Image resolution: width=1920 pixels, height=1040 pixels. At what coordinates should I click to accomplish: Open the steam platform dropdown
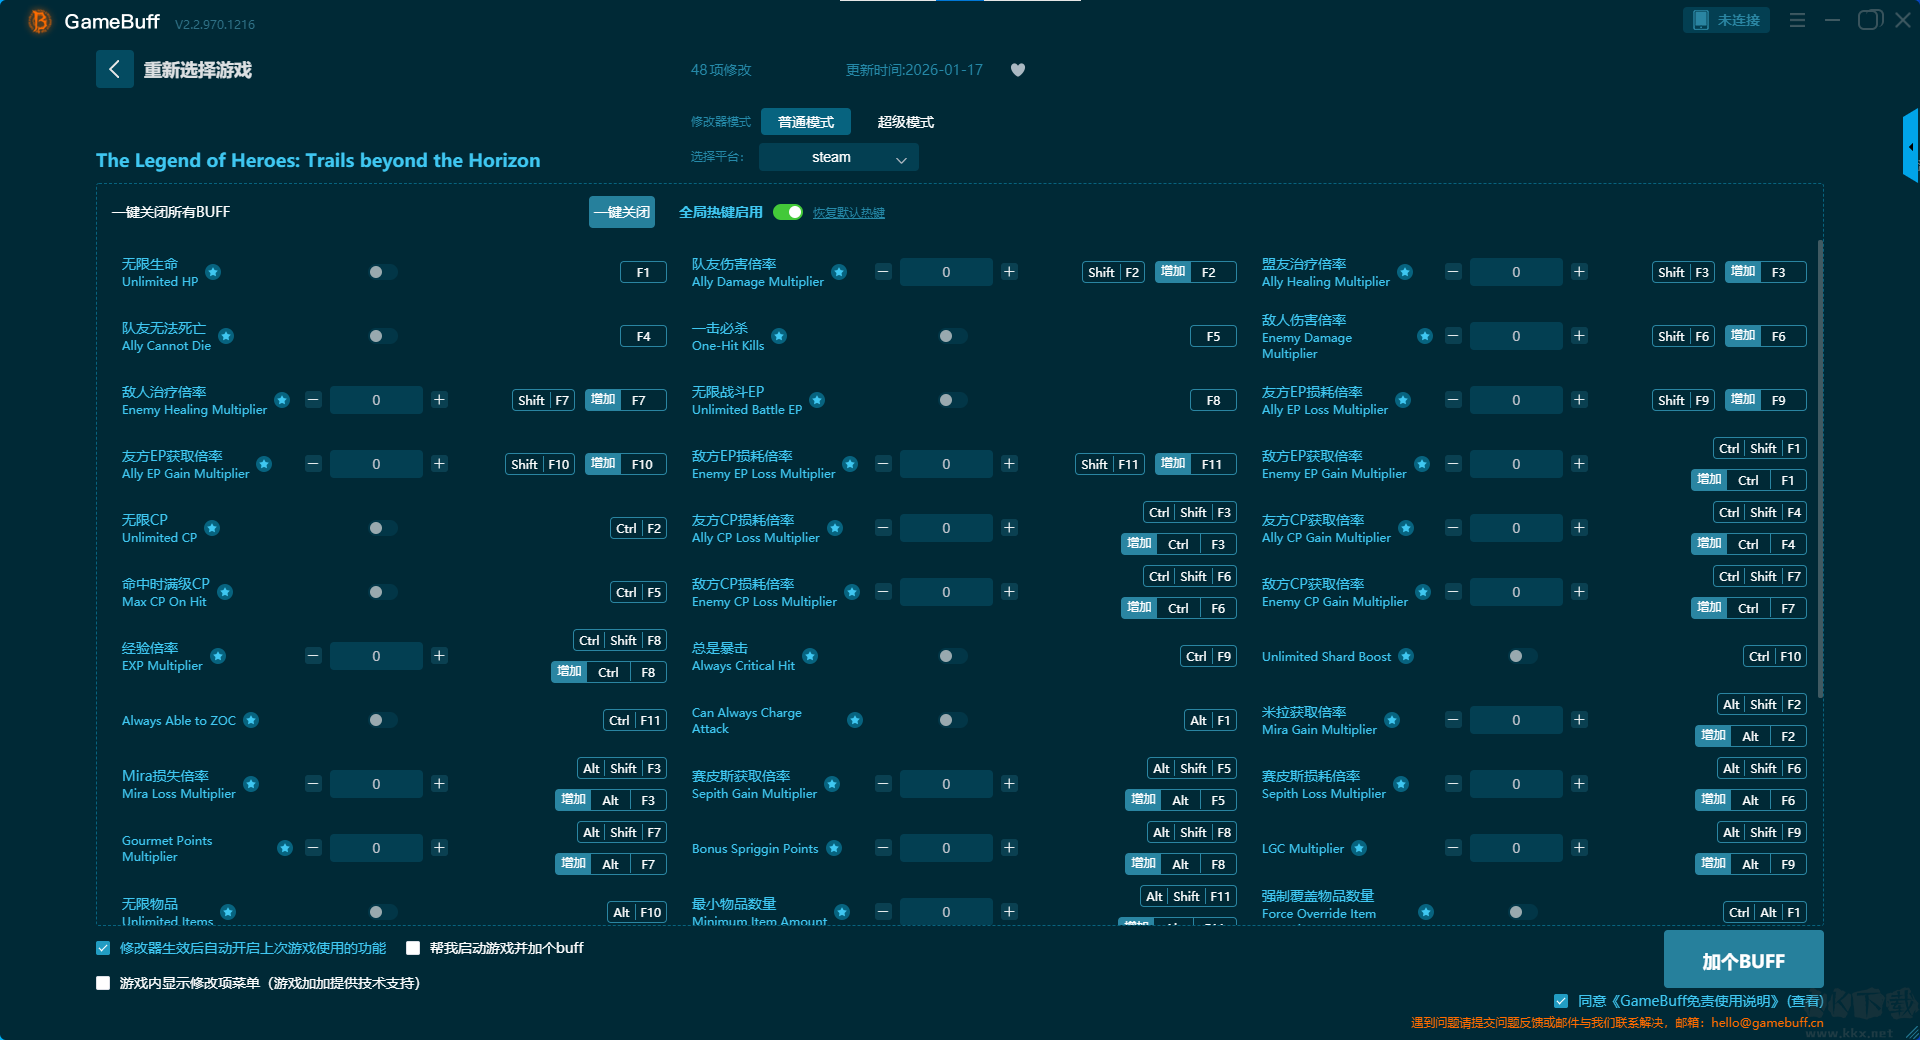pos(838,157)
